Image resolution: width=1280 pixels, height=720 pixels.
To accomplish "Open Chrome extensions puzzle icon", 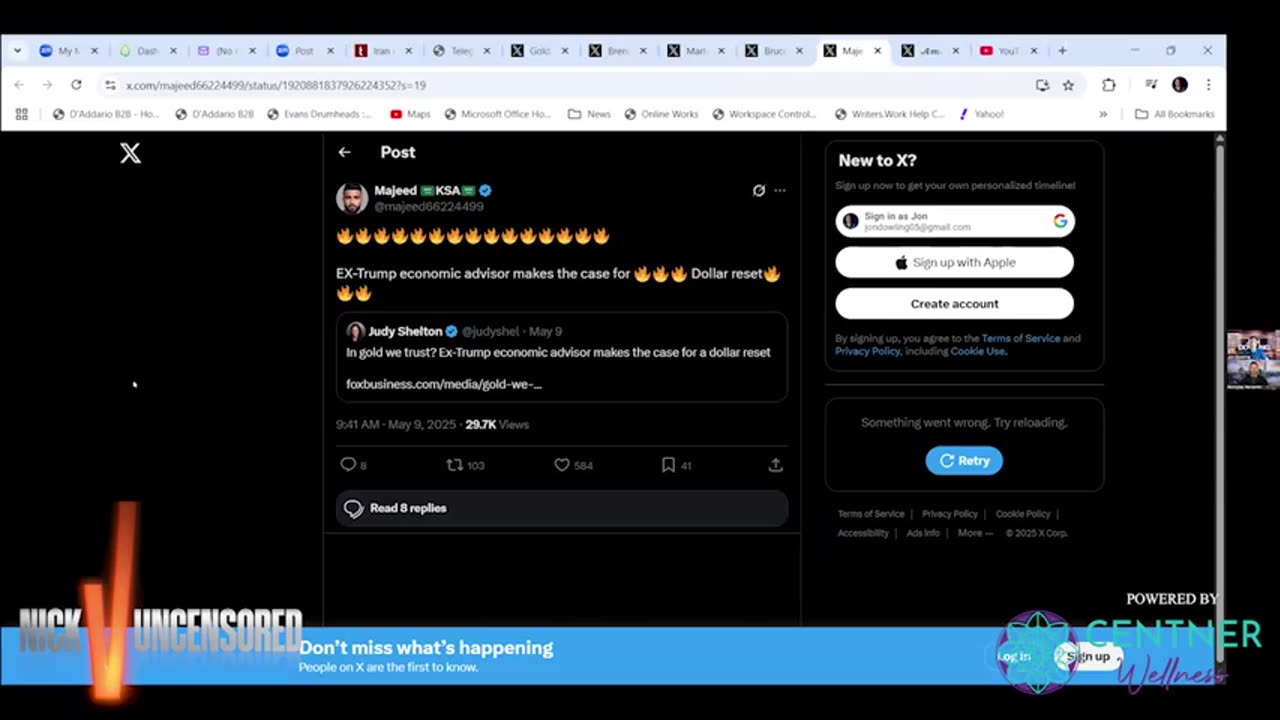I will (x=1108, y=85).
